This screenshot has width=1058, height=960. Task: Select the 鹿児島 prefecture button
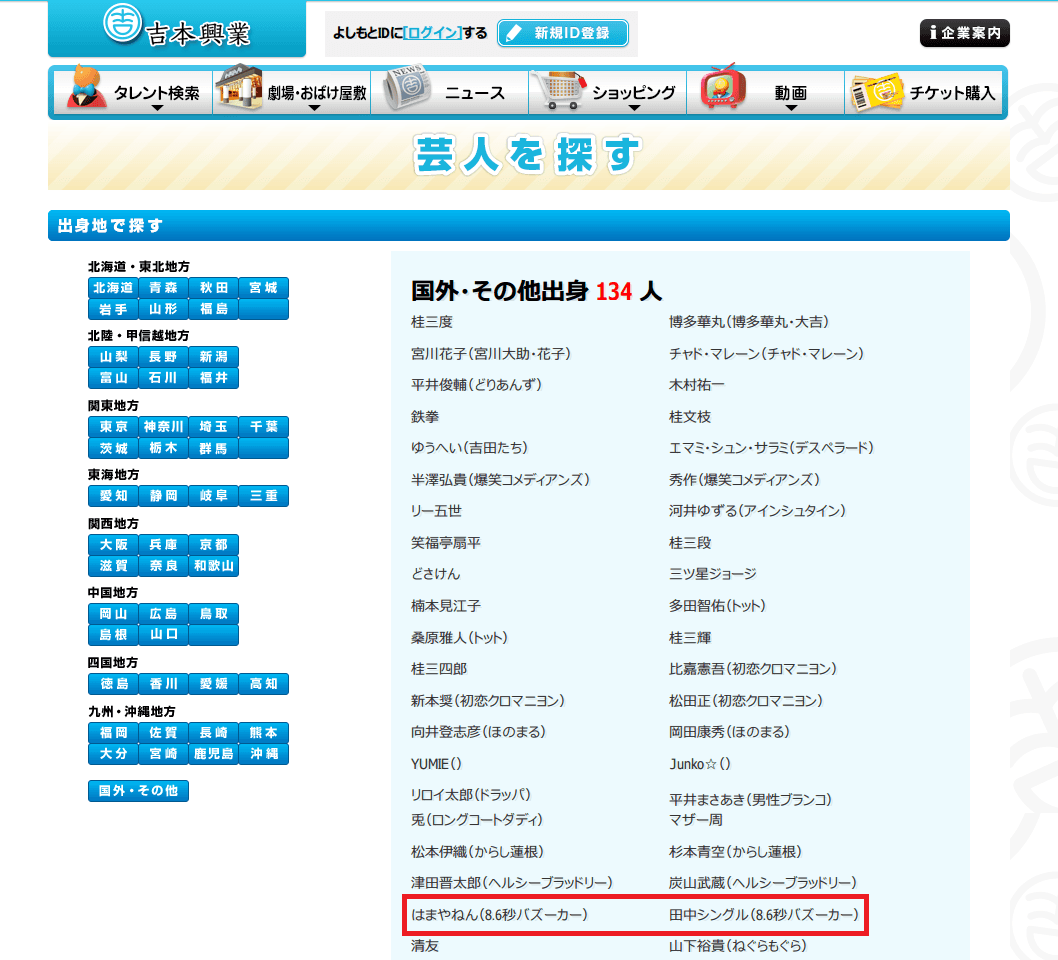[x=214, y=754]
